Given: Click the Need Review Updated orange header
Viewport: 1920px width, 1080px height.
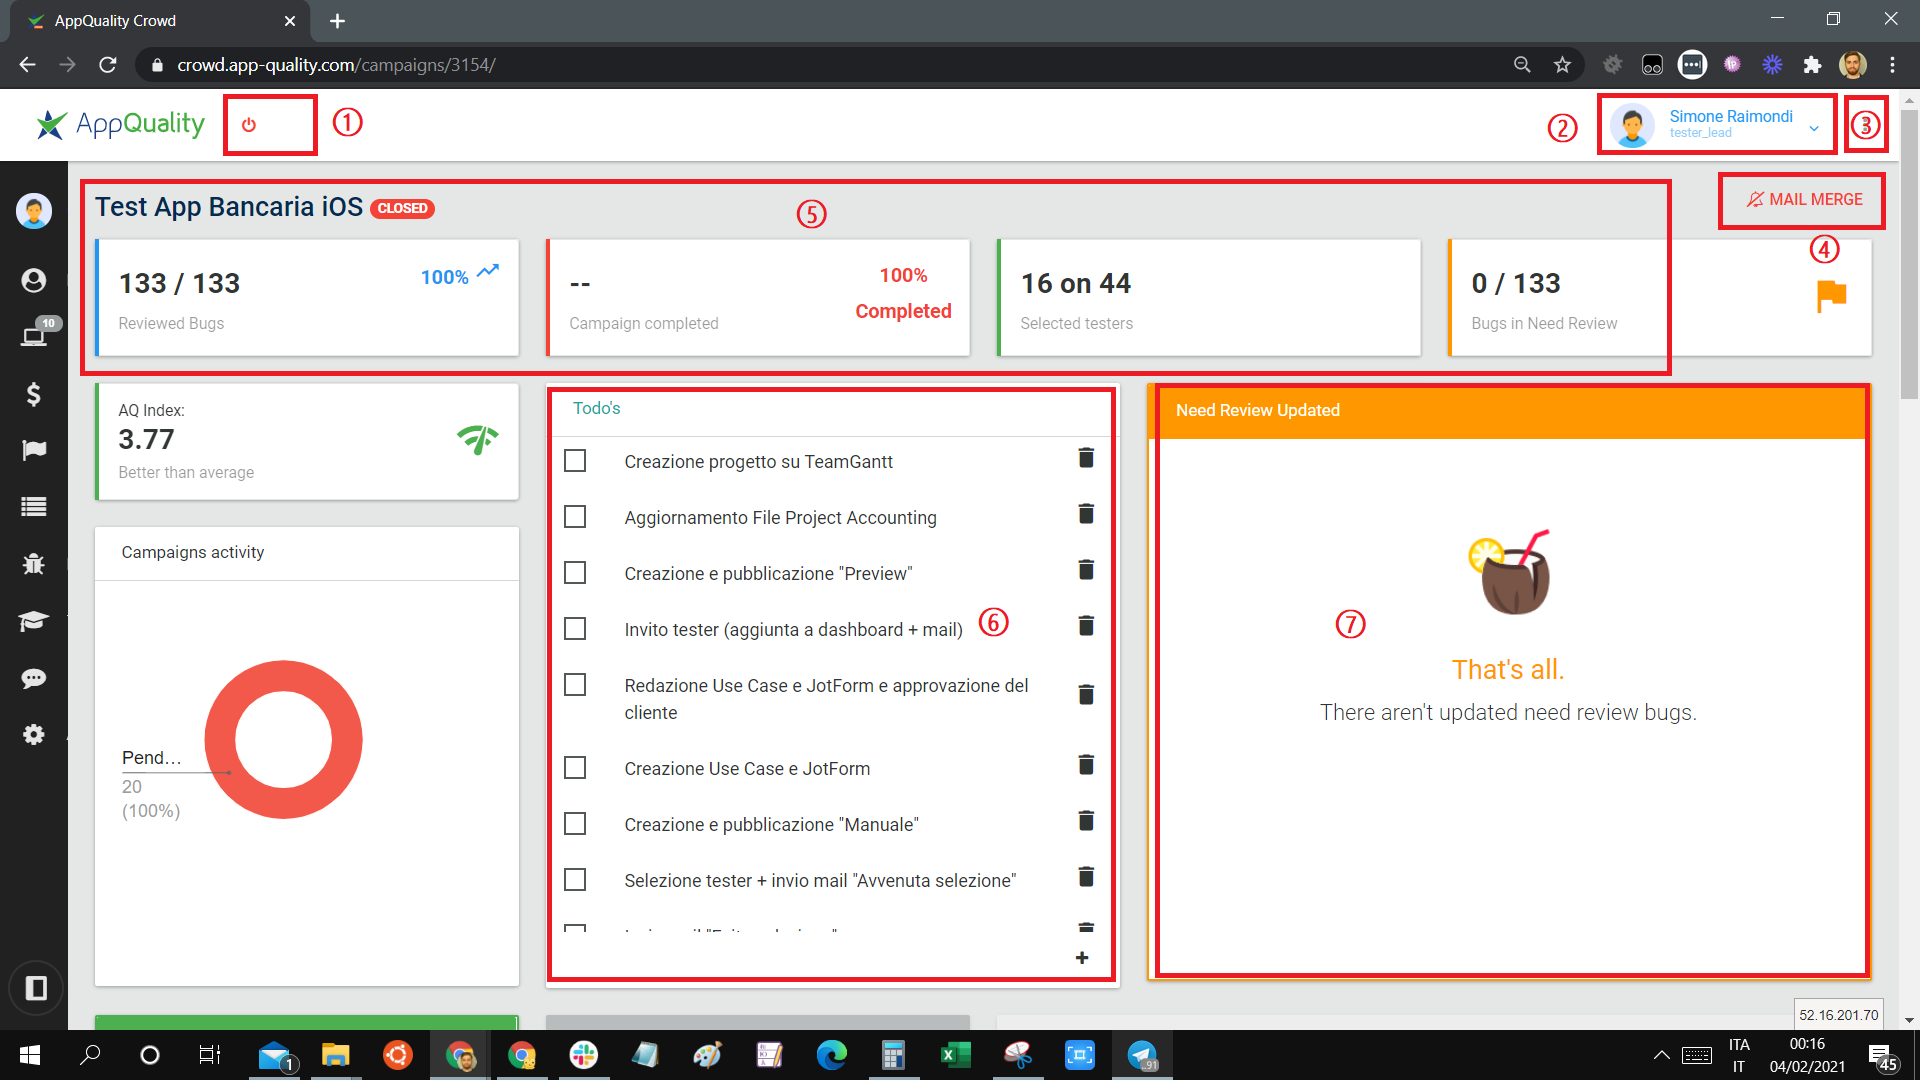Looking at the screenshot, I should pos(1509,411).
